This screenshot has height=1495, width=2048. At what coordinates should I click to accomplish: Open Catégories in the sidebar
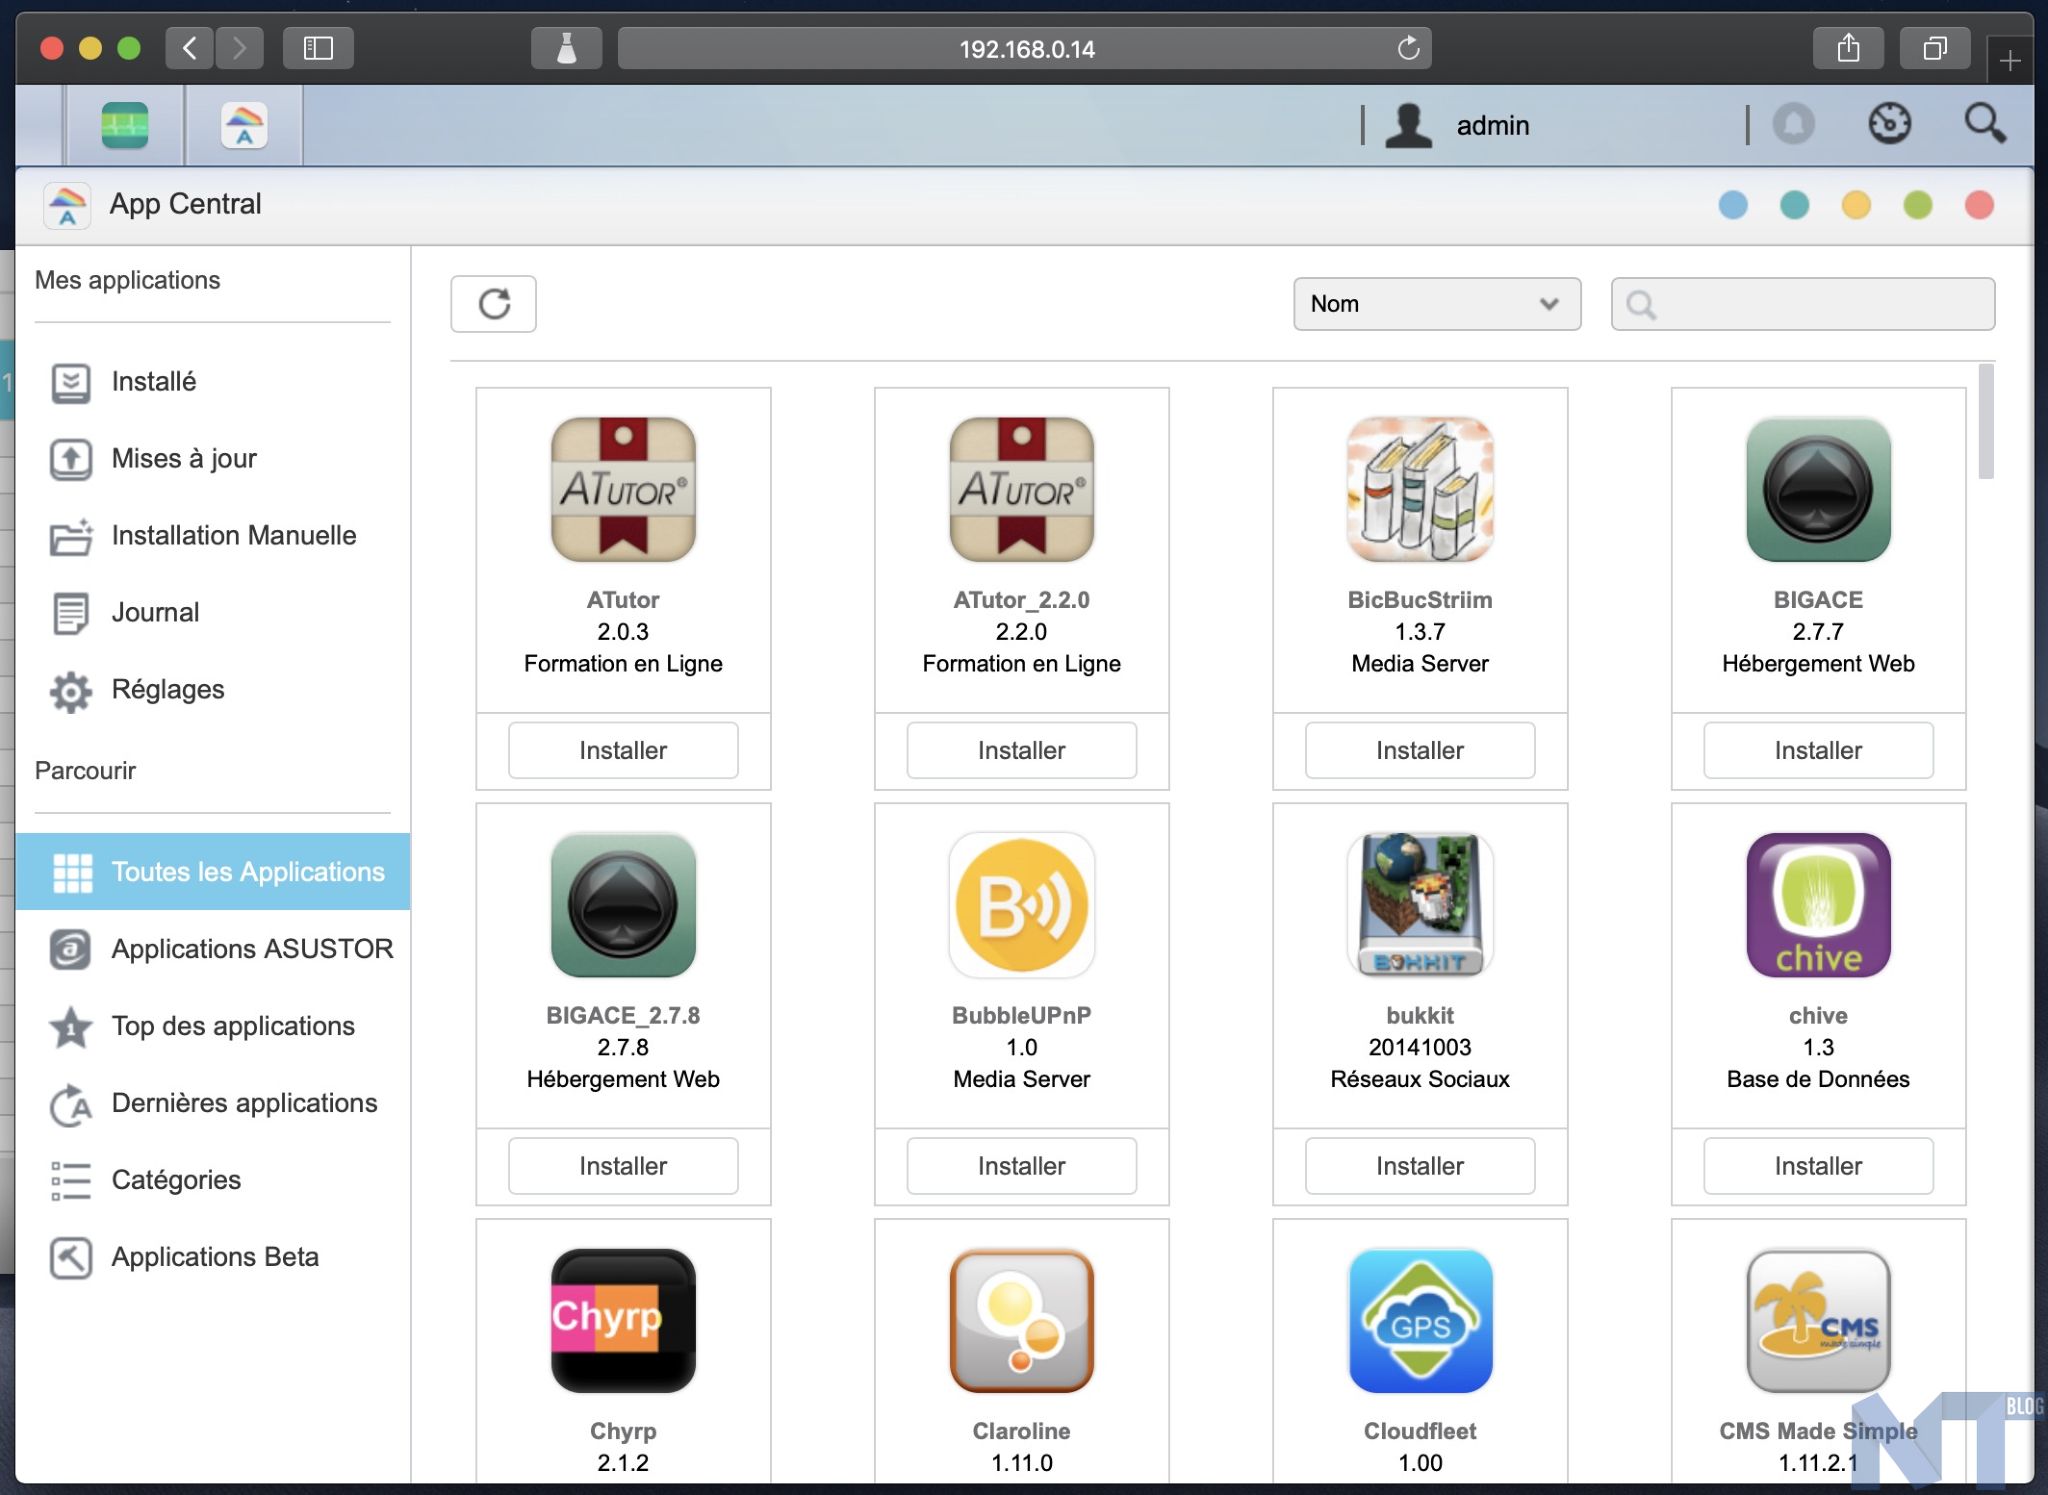pos(176,1180)
